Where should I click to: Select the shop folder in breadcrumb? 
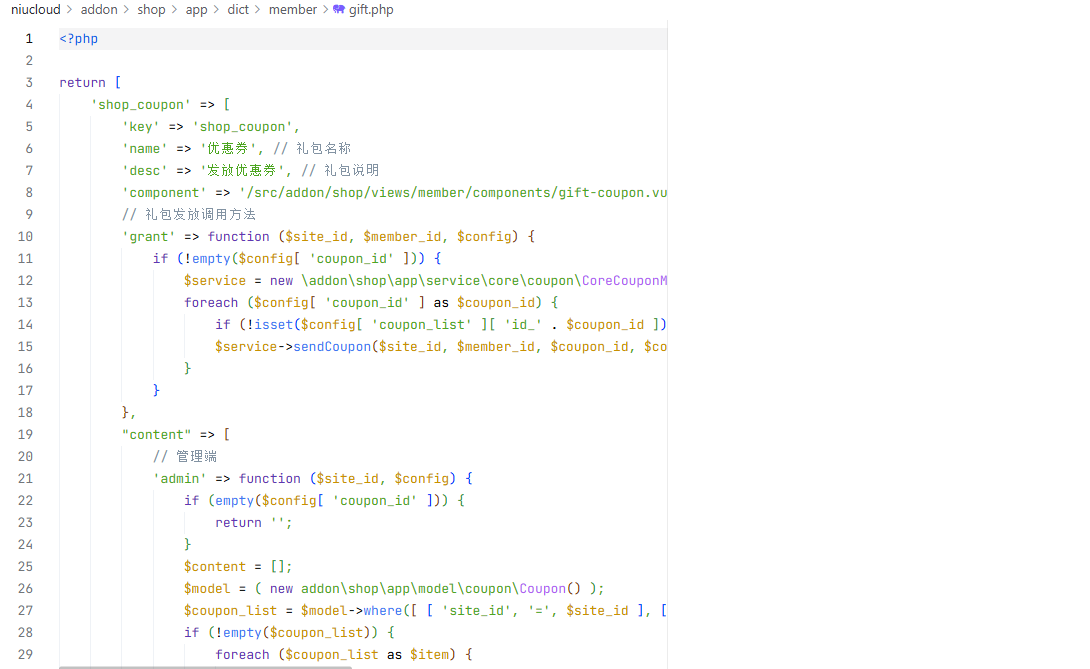(151, 10)
